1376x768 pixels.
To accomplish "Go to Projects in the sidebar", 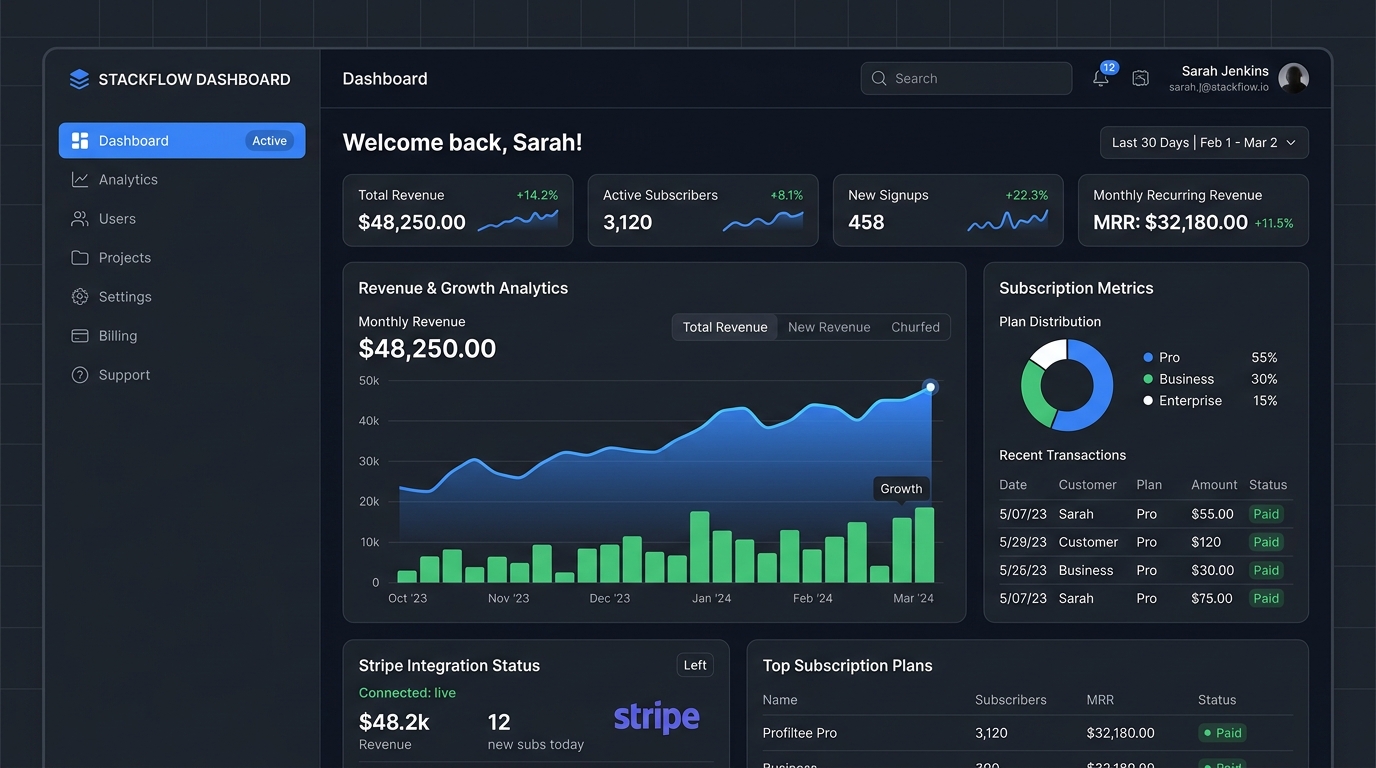I will coord(182,258).
